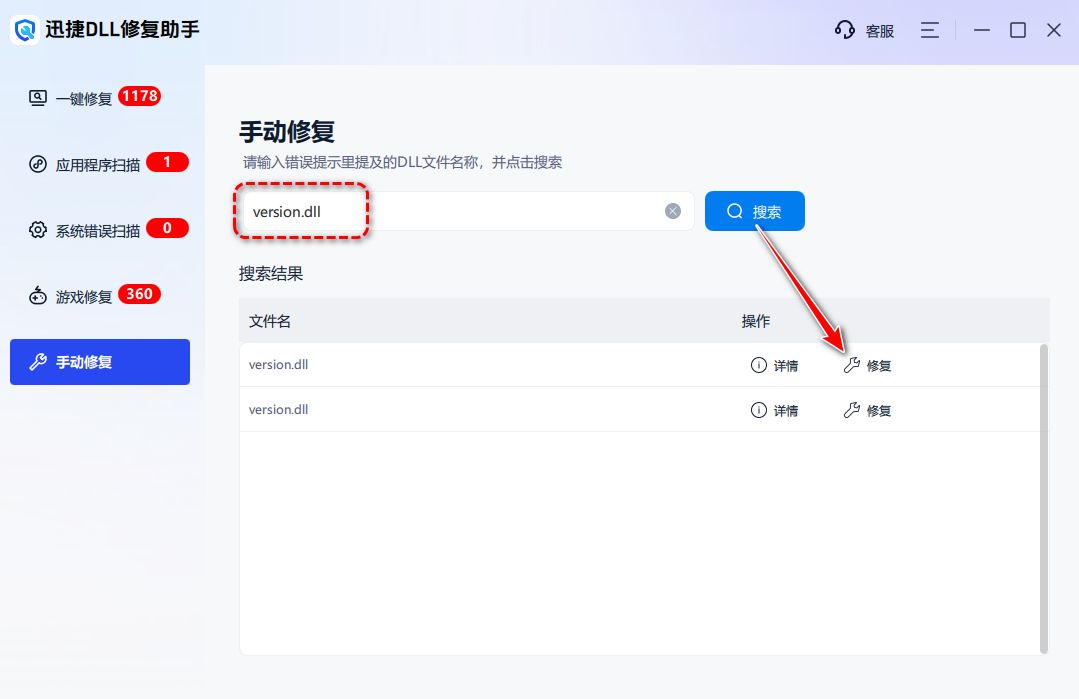The height and width of the screenshot is (699, 1079).
Task: Go to 游戏修复 section
Action: click(84, 297)
